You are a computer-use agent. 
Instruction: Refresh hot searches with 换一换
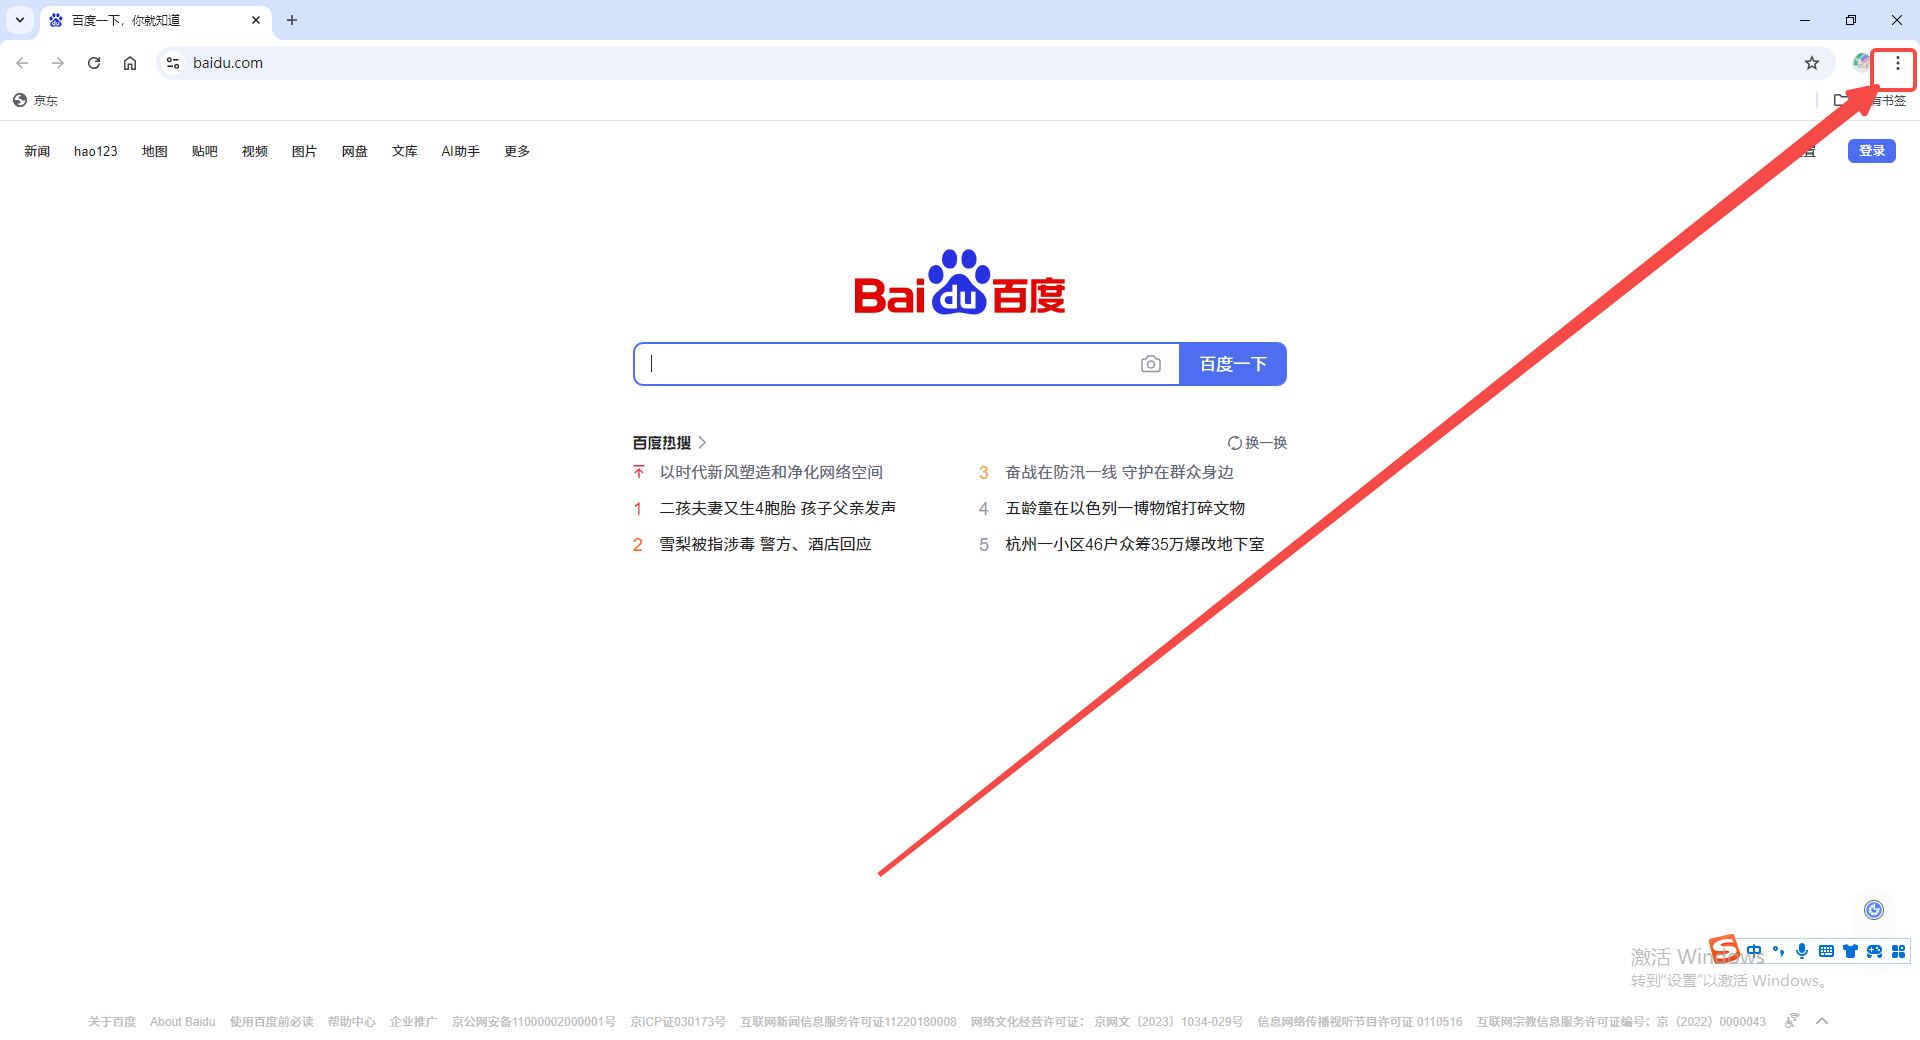point(1258,442)
